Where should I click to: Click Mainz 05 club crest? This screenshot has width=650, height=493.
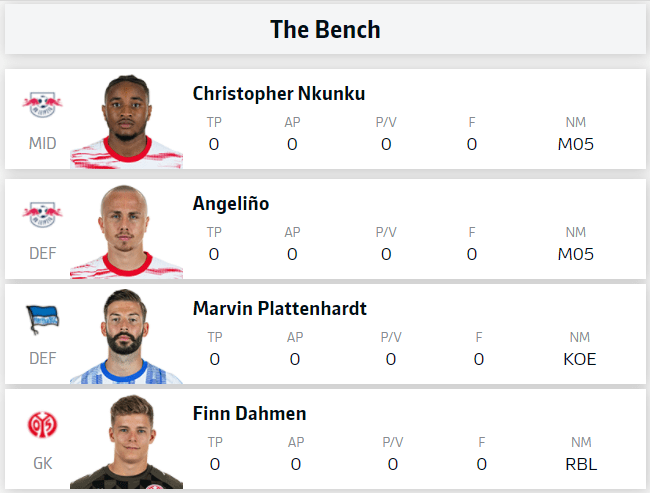point(42,425)
